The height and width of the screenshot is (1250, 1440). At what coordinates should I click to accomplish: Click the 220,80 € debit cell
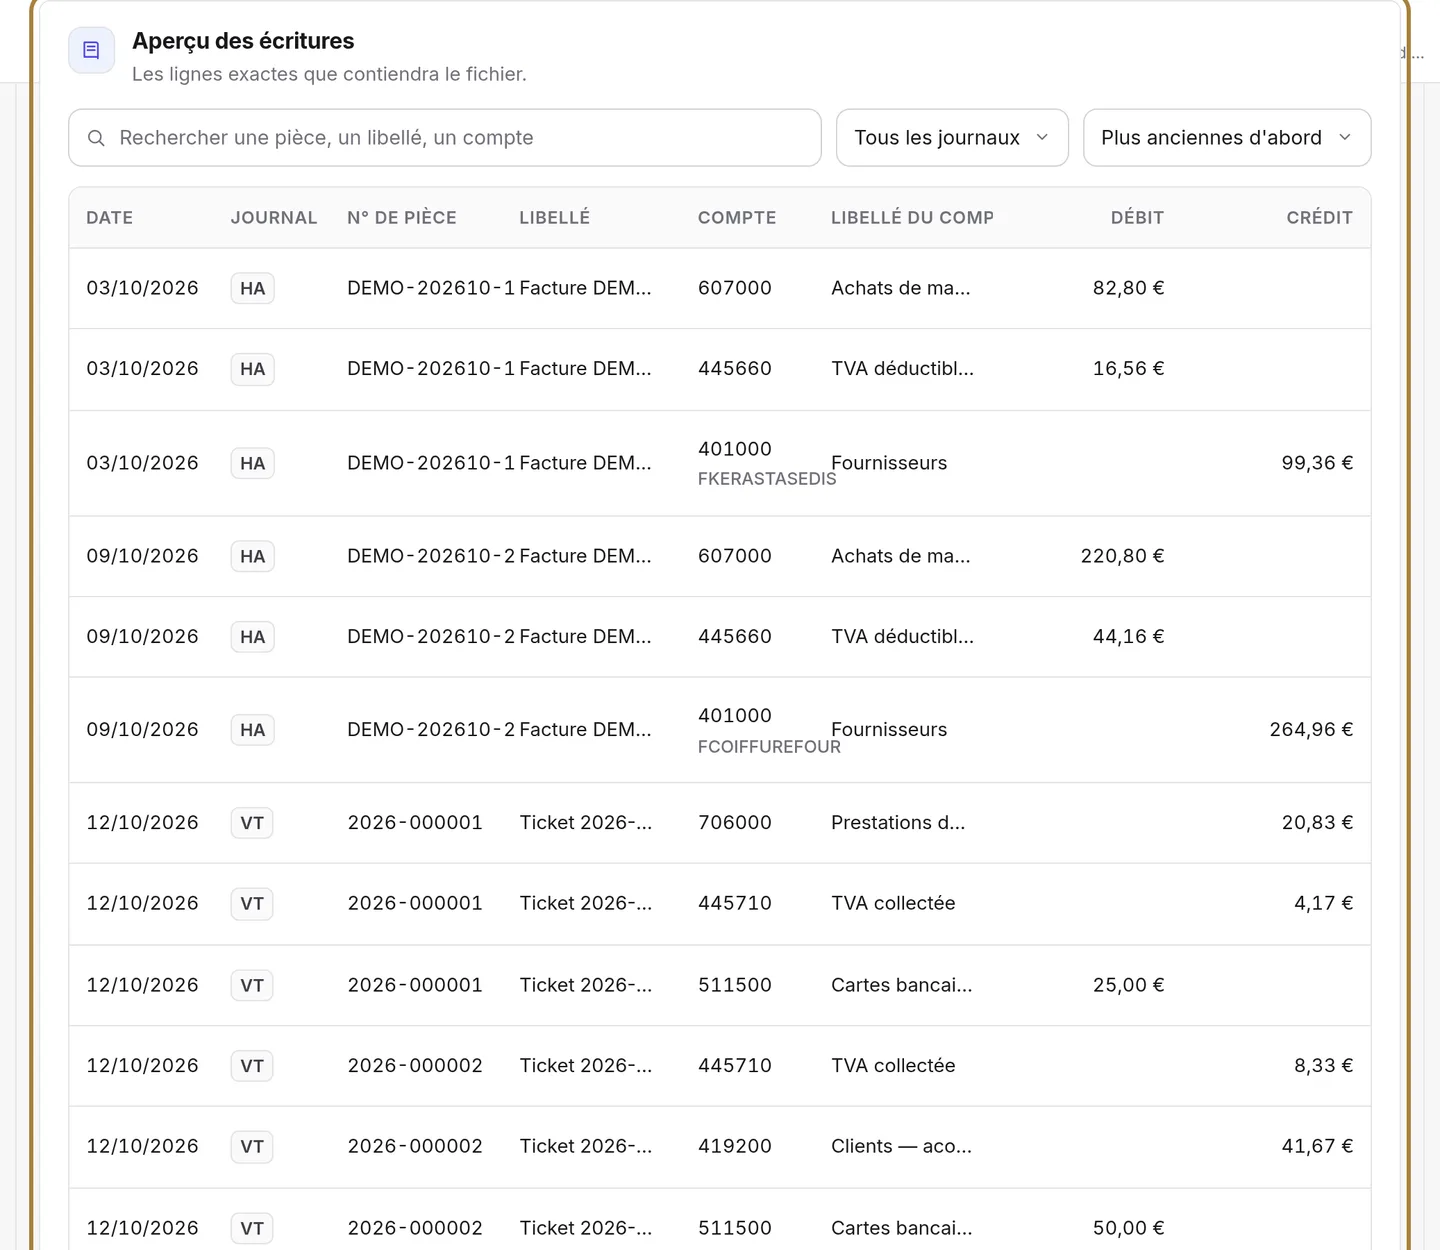coord(1122,556)
